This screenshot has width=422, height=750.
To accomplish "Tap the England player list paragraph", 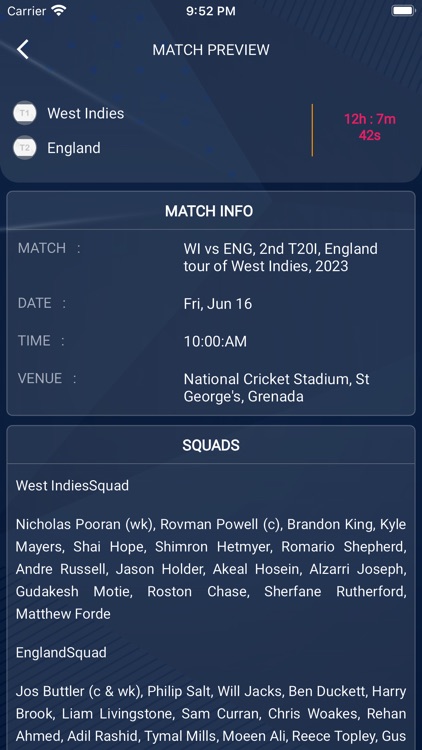I will click(211, 714).
